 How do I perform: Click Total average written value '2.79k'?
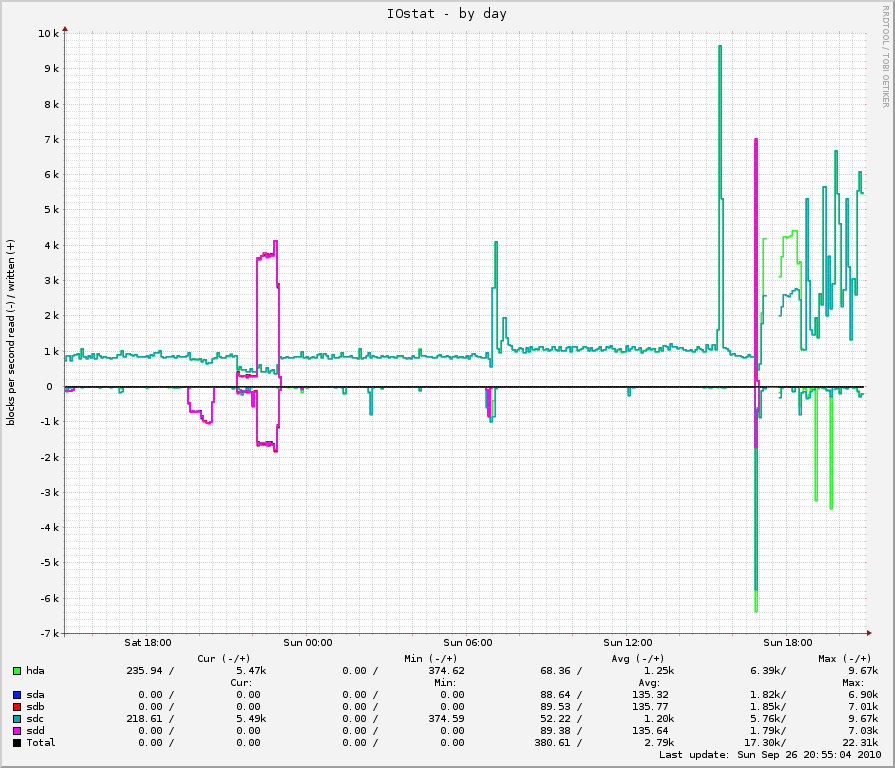pyautogui.click(x=659, y=743)
